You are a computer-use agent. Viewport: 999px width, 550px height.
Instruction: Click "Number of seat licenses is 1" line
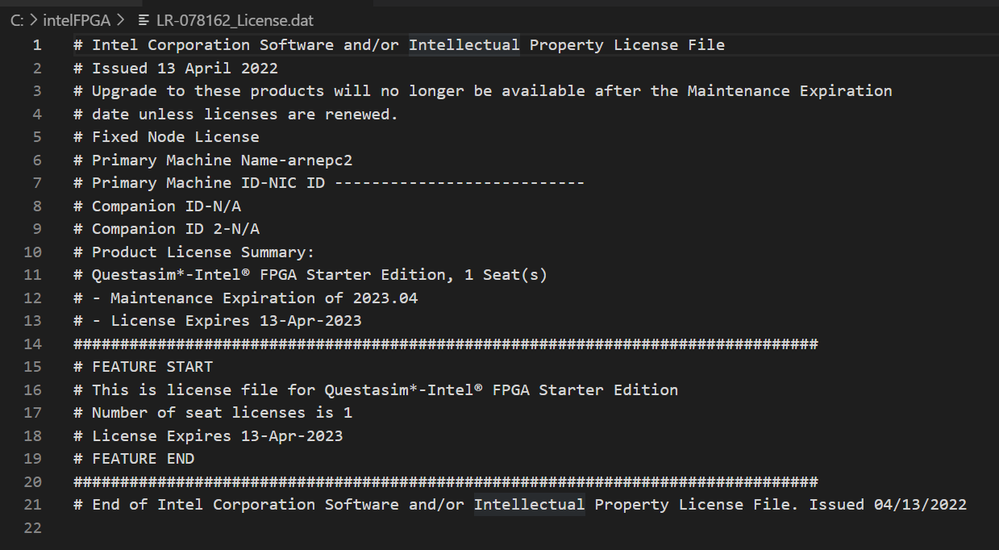[222, 413]
